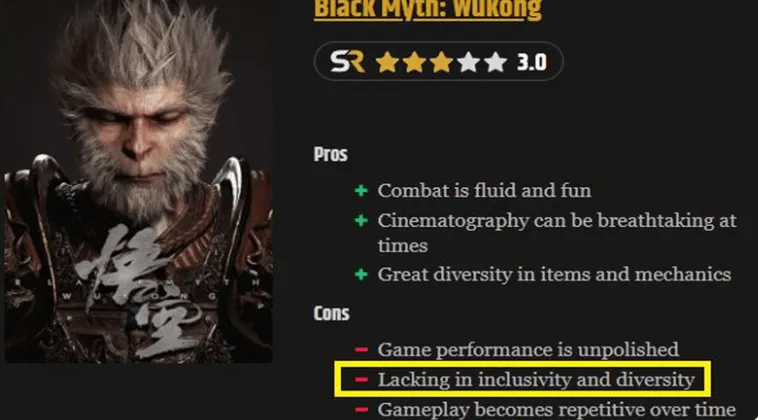Click the SR logo in rating badge
This screenshot has width=758, height=420.
pos(347,62)
